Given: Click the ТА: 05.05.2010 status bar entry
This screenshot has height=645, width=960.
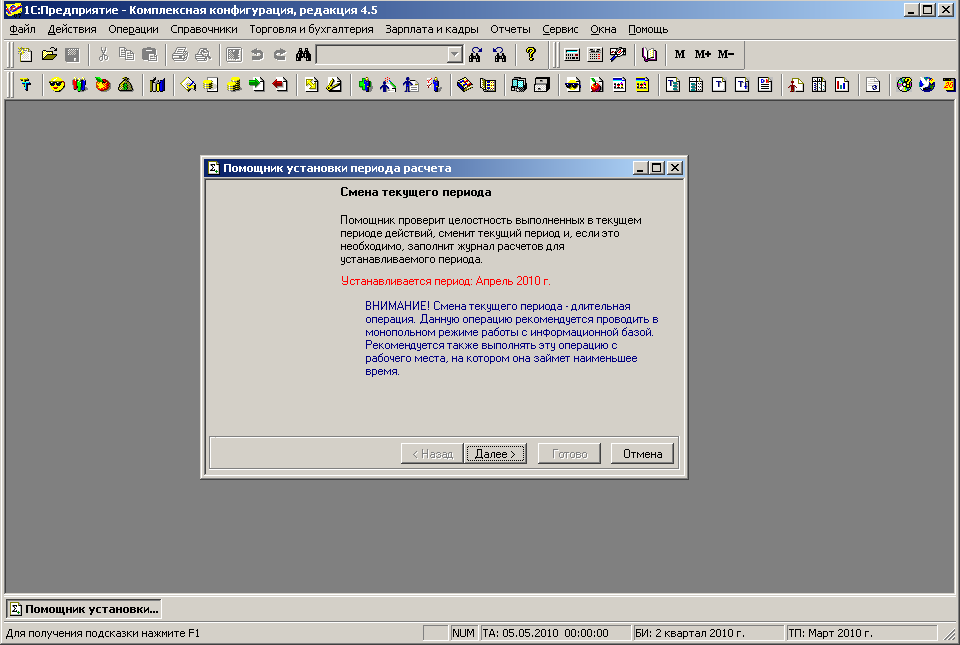Looking at the screenshot, I should point(555,633).
